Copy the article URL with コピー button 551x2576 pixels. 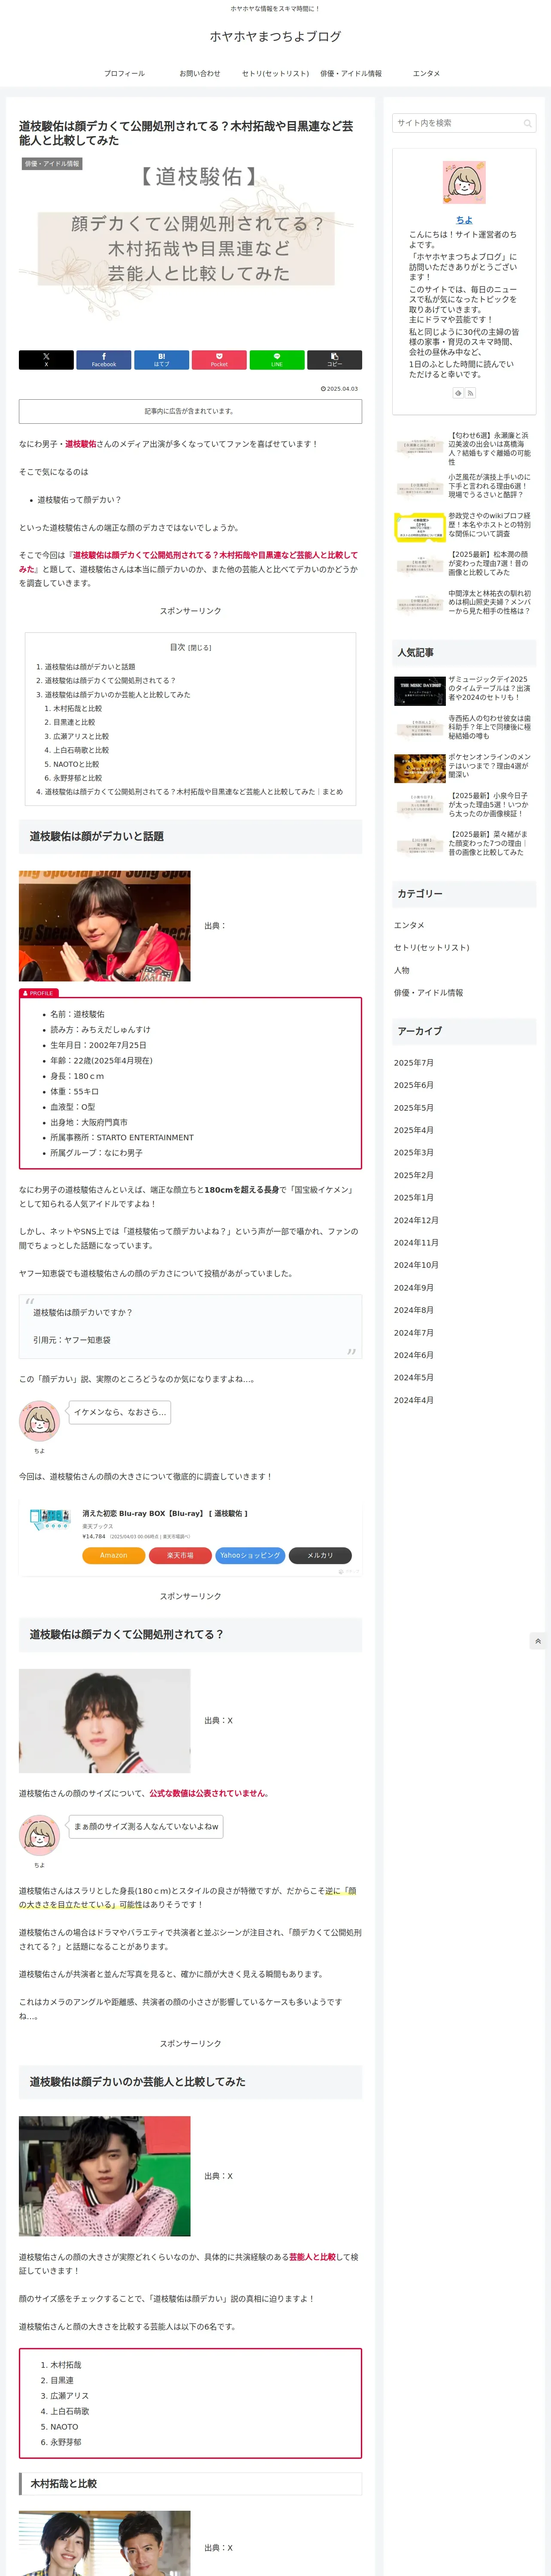334,360
